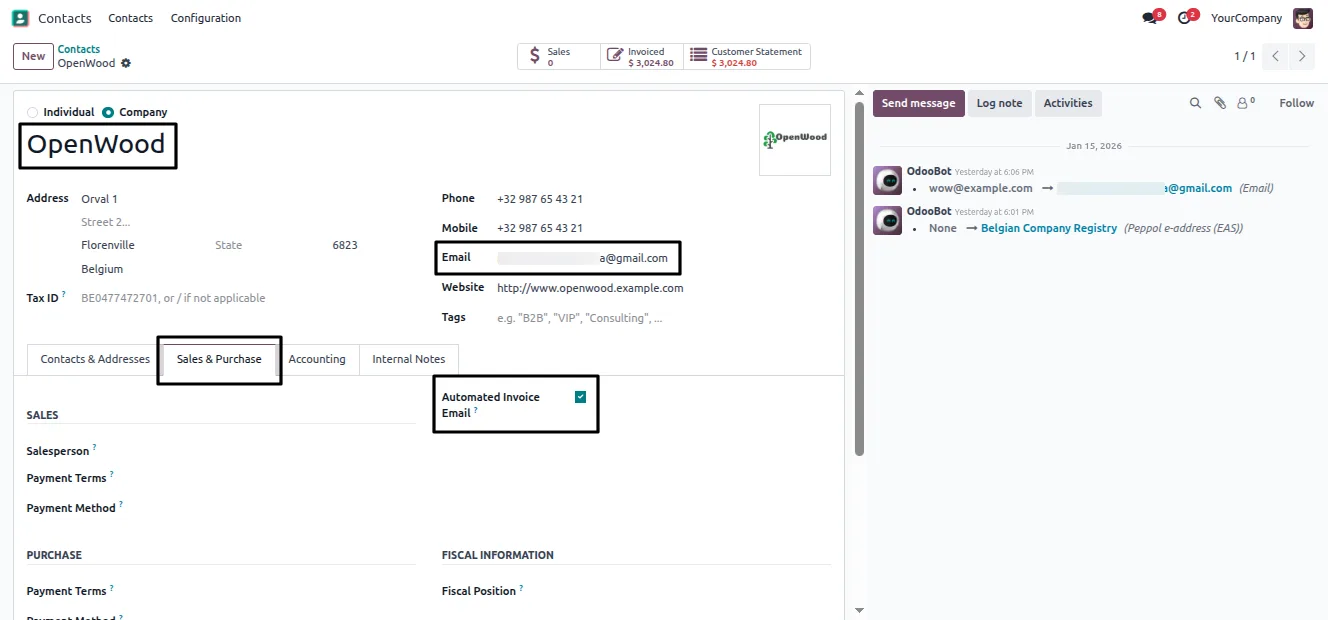
Task: Click the Follow button
Action: 1296,103
